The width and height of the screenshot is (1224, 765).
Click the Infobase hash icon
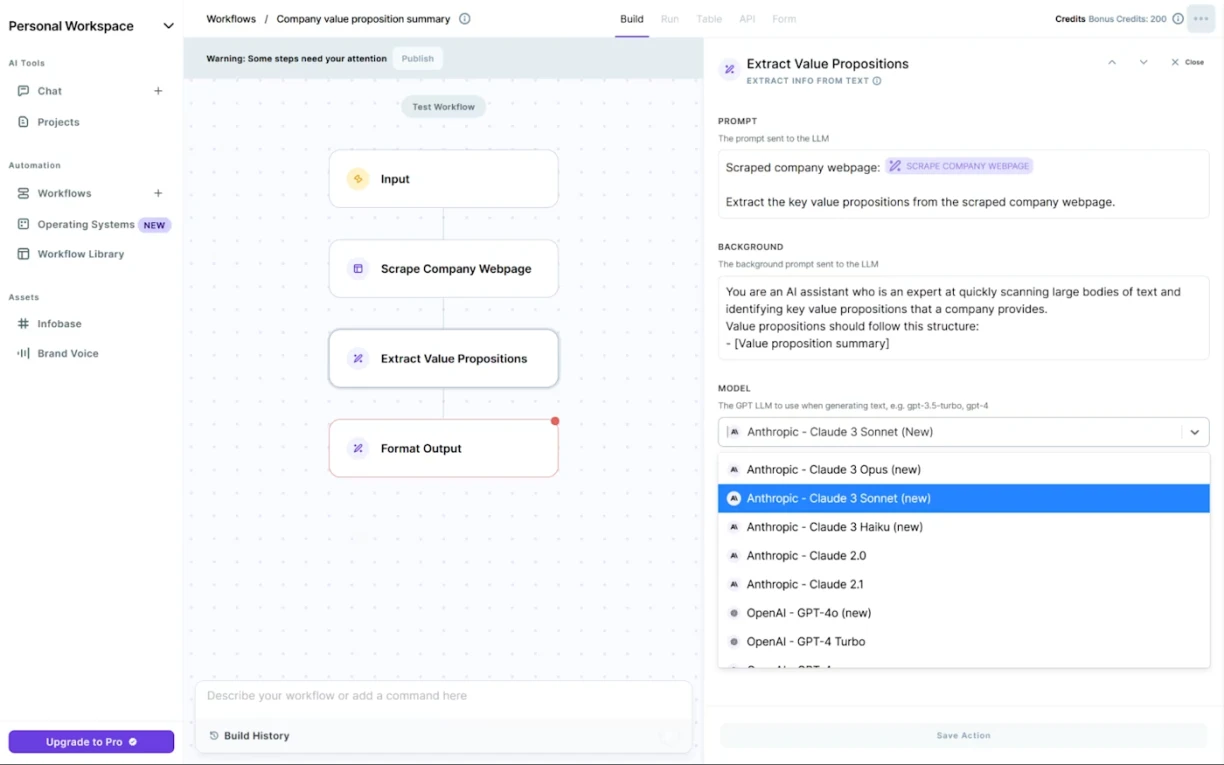[23, 324]
